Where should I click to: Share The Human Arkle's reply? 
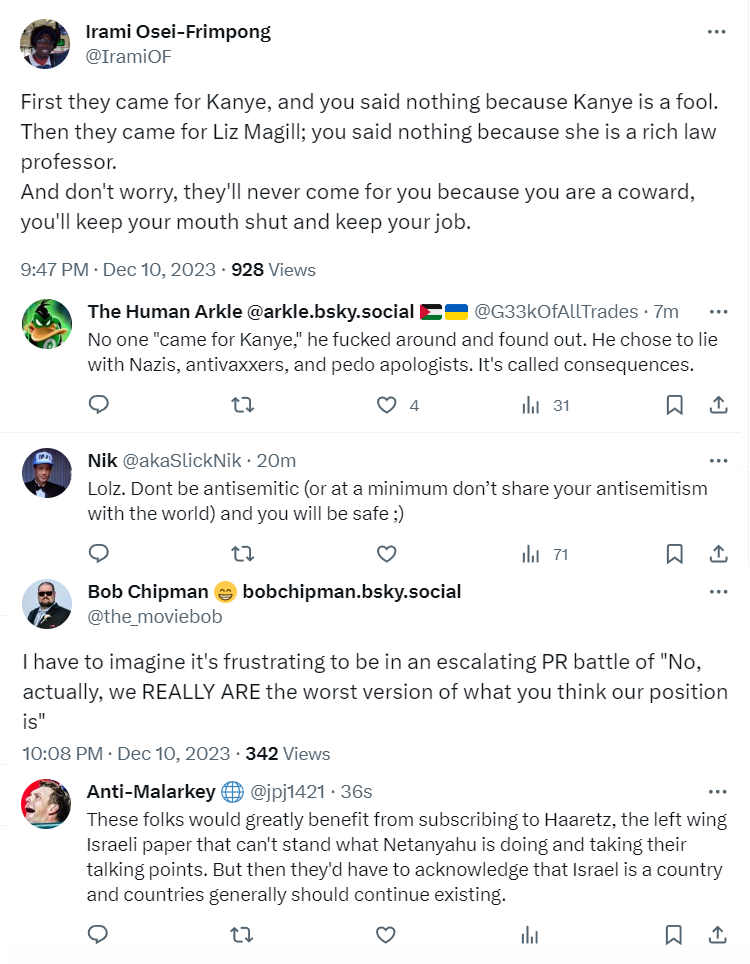pos(718,405)
